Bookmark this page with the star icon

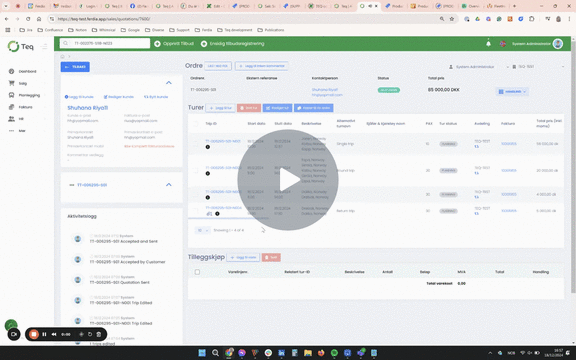(x=451, y=19)
